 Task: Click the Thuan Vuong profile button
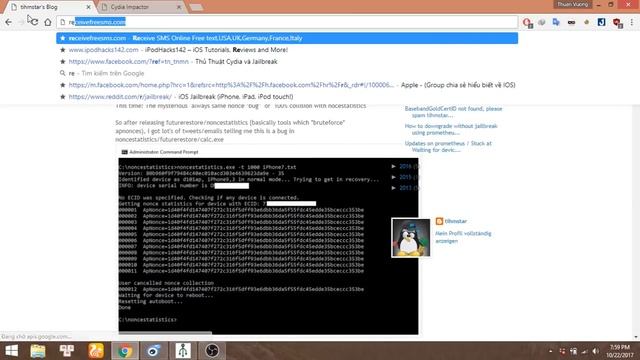coord(572,4)
